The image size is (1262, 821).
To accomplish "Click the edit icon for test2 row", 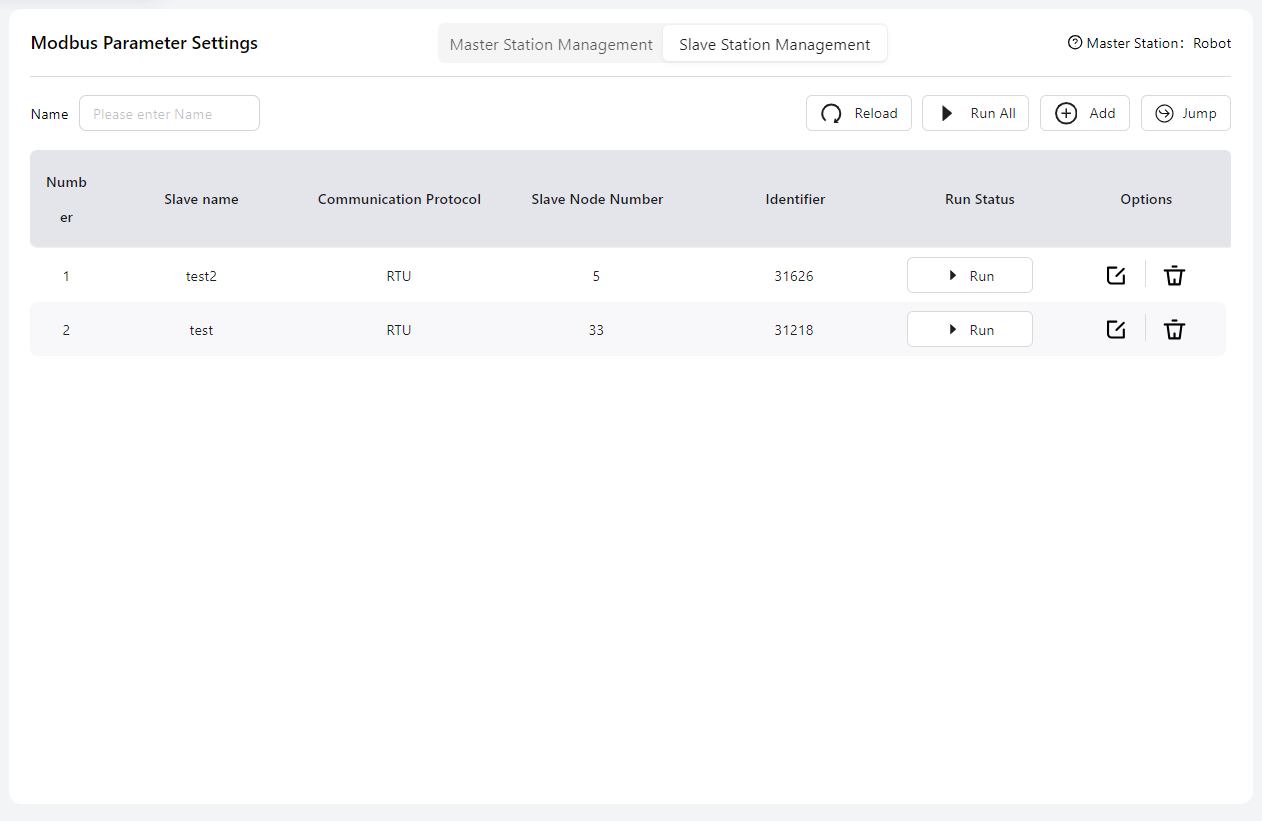I will [x=1116, y=275].
